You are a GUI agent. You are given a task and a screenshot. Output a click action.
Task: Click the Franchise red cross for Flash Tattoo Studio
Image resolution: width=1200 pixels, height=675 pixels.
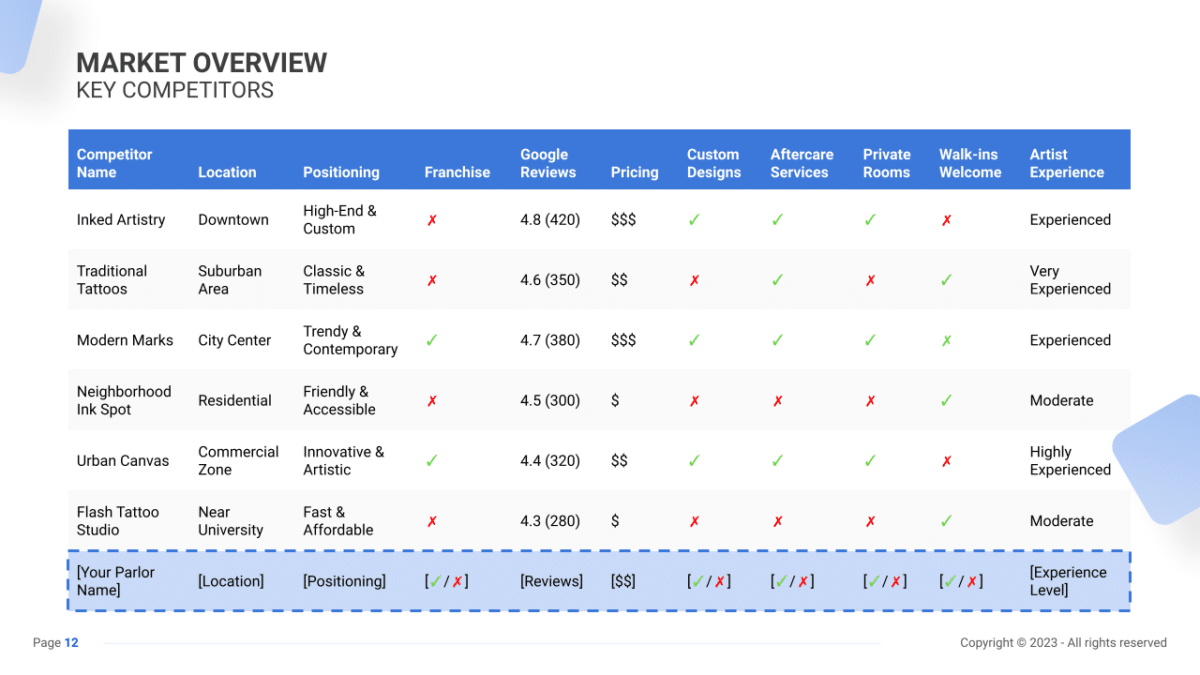pyautogui.click(x=432, y=521)
